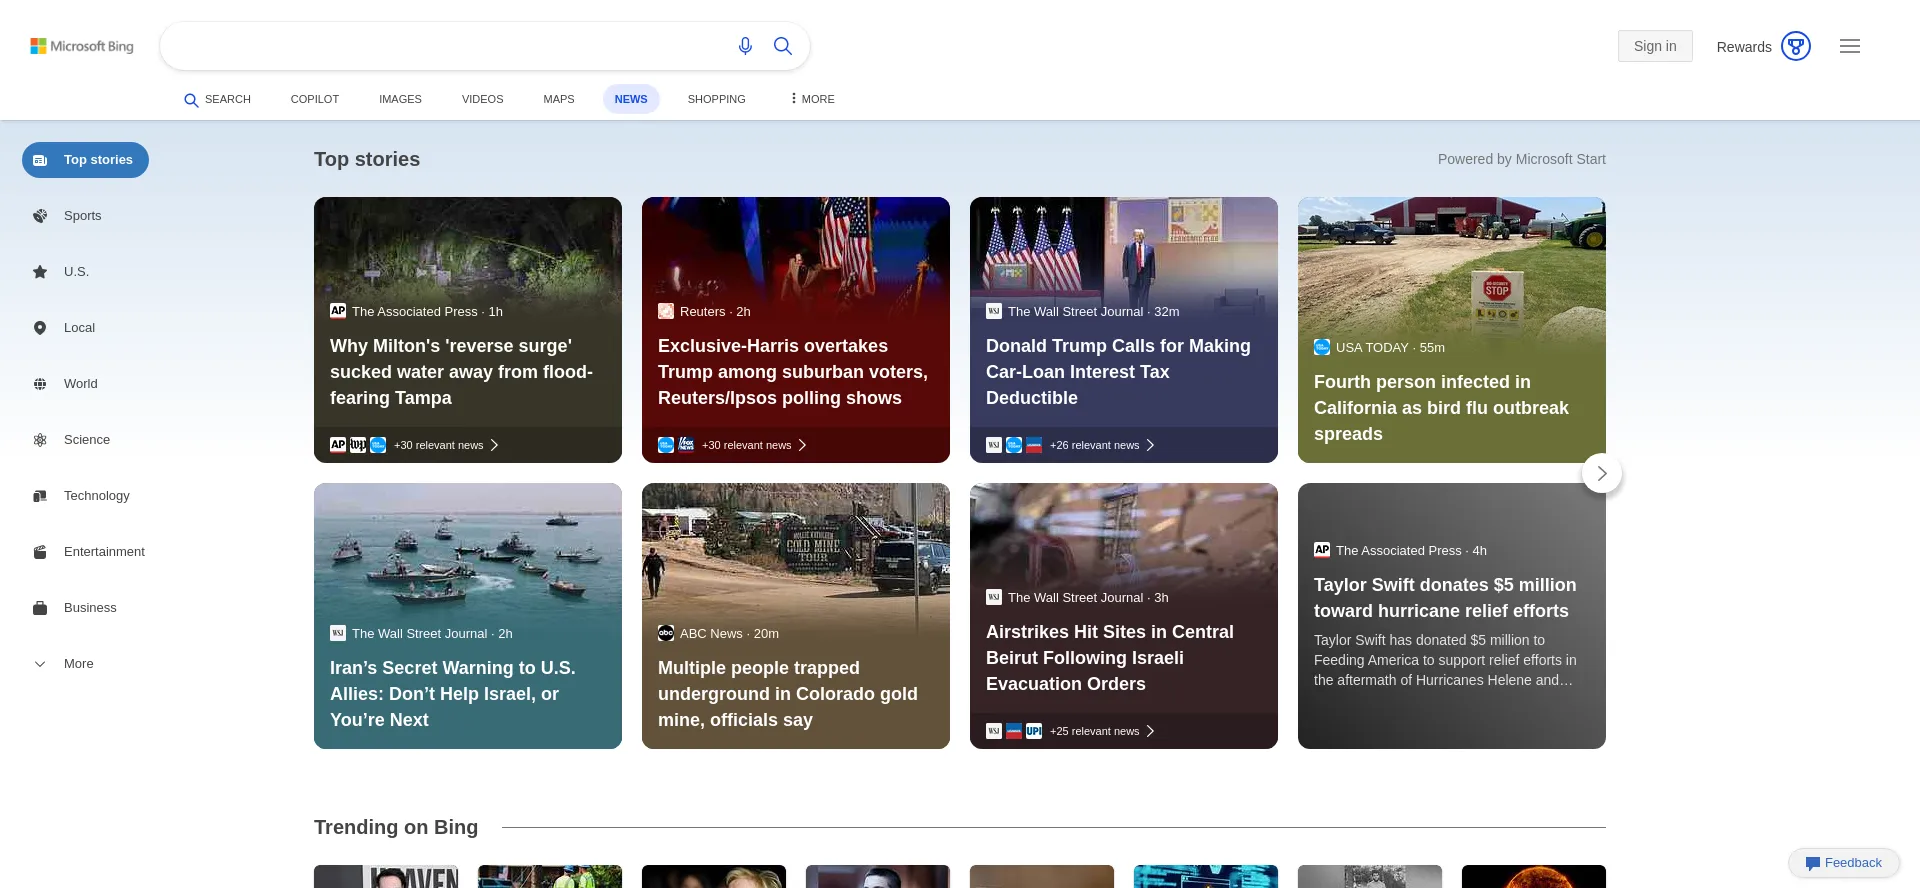Click the Sign in button

1655,46
